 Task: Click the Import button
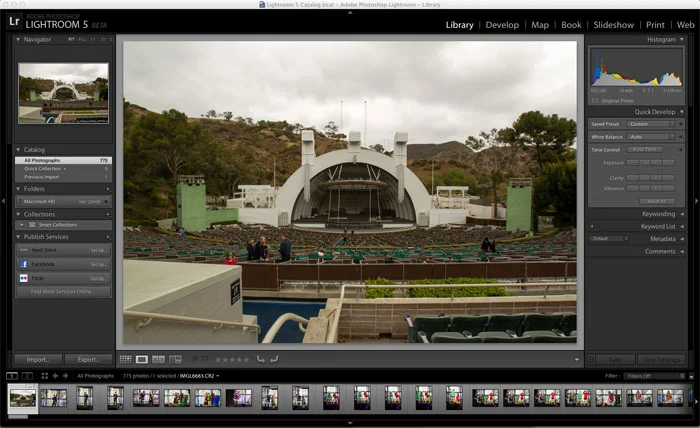point(38,359)
